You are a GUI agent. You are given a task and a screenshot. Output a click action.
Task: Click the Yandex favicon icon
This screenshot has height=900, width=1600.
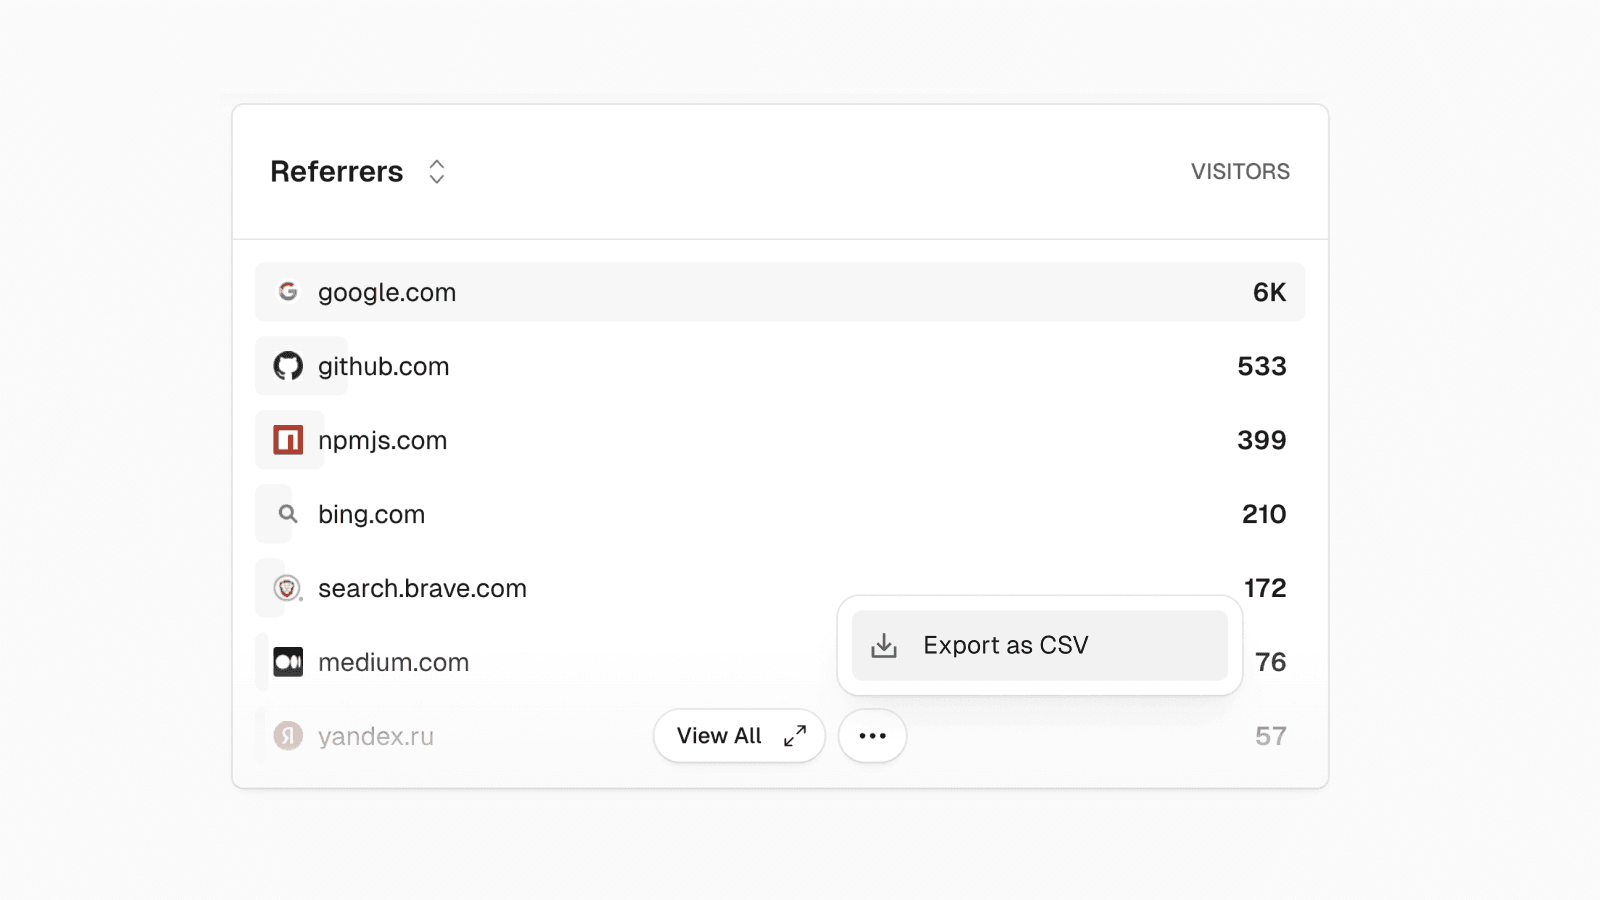point(288,736)
